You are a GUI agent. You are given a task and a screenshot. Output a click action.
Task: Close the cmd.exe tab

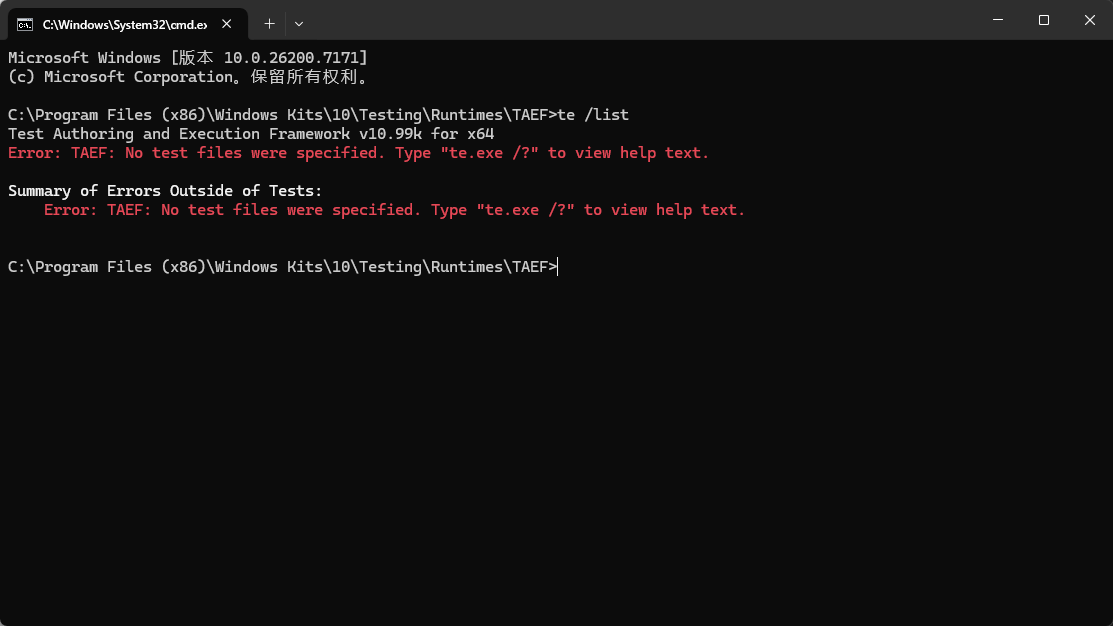[x=226, y=24]
